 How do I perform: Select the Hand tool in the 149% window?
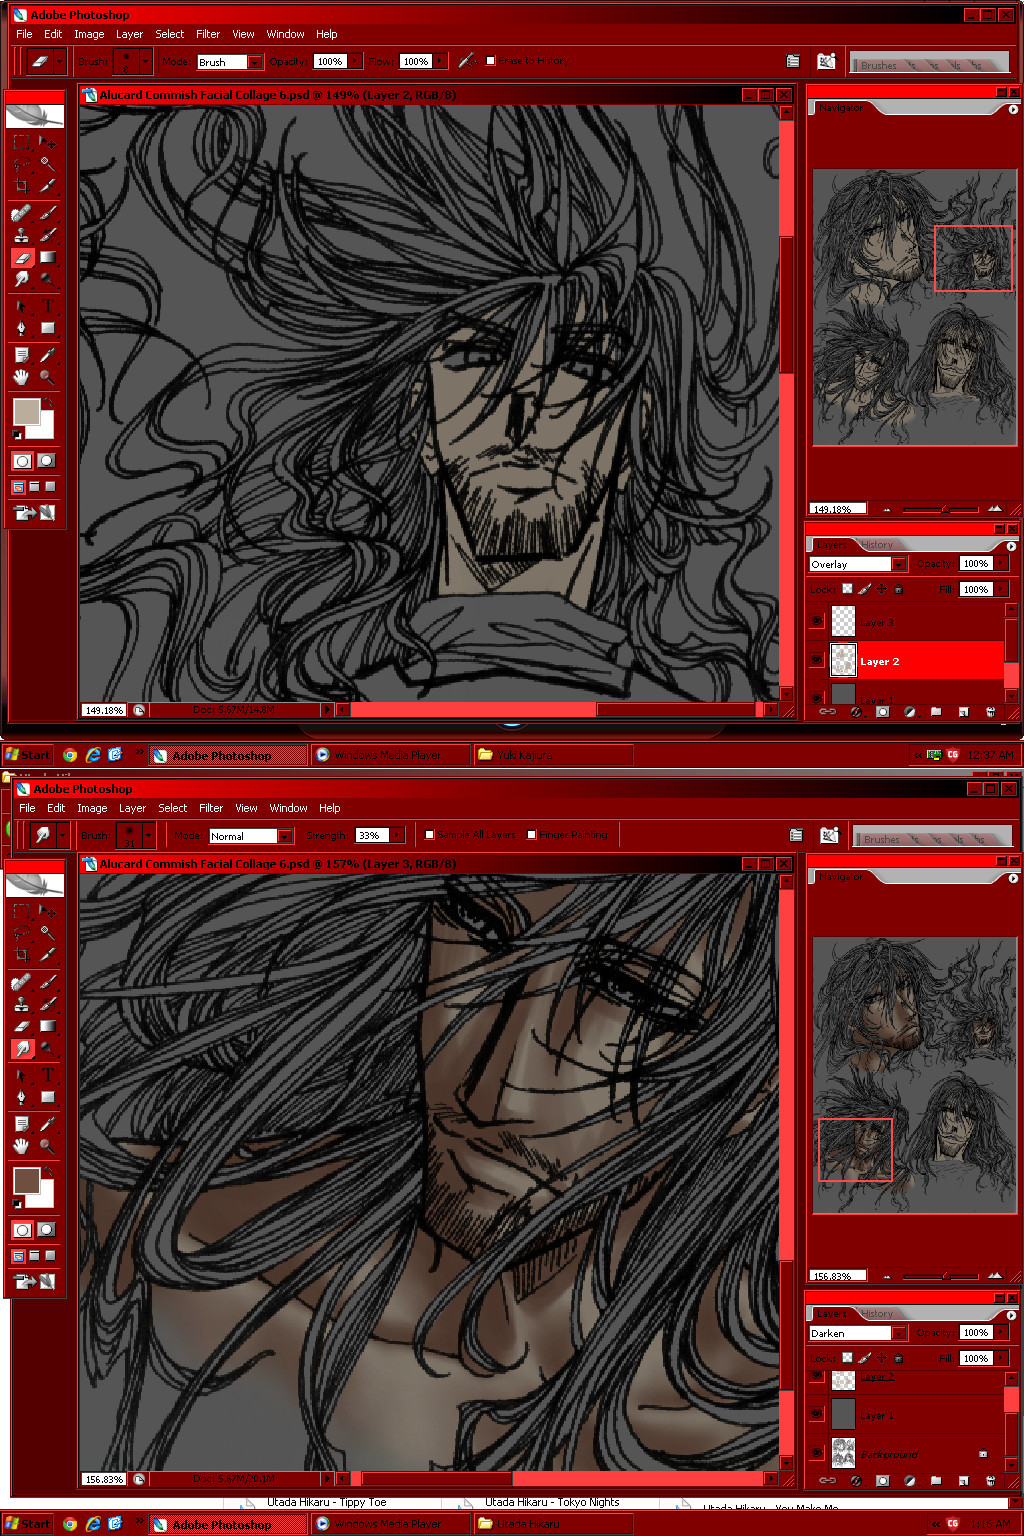[x=21, y=376]
